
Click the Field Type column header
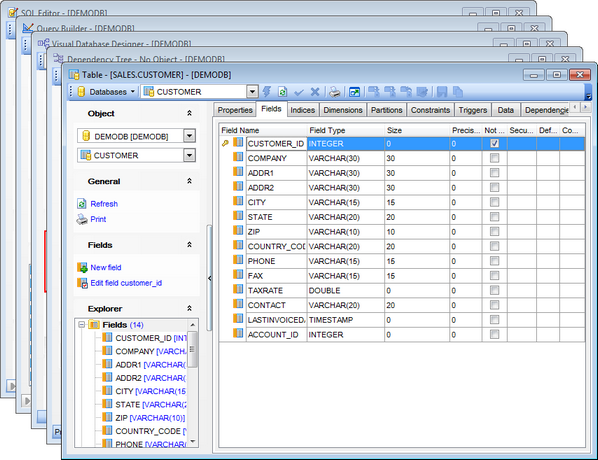(346, 130)
